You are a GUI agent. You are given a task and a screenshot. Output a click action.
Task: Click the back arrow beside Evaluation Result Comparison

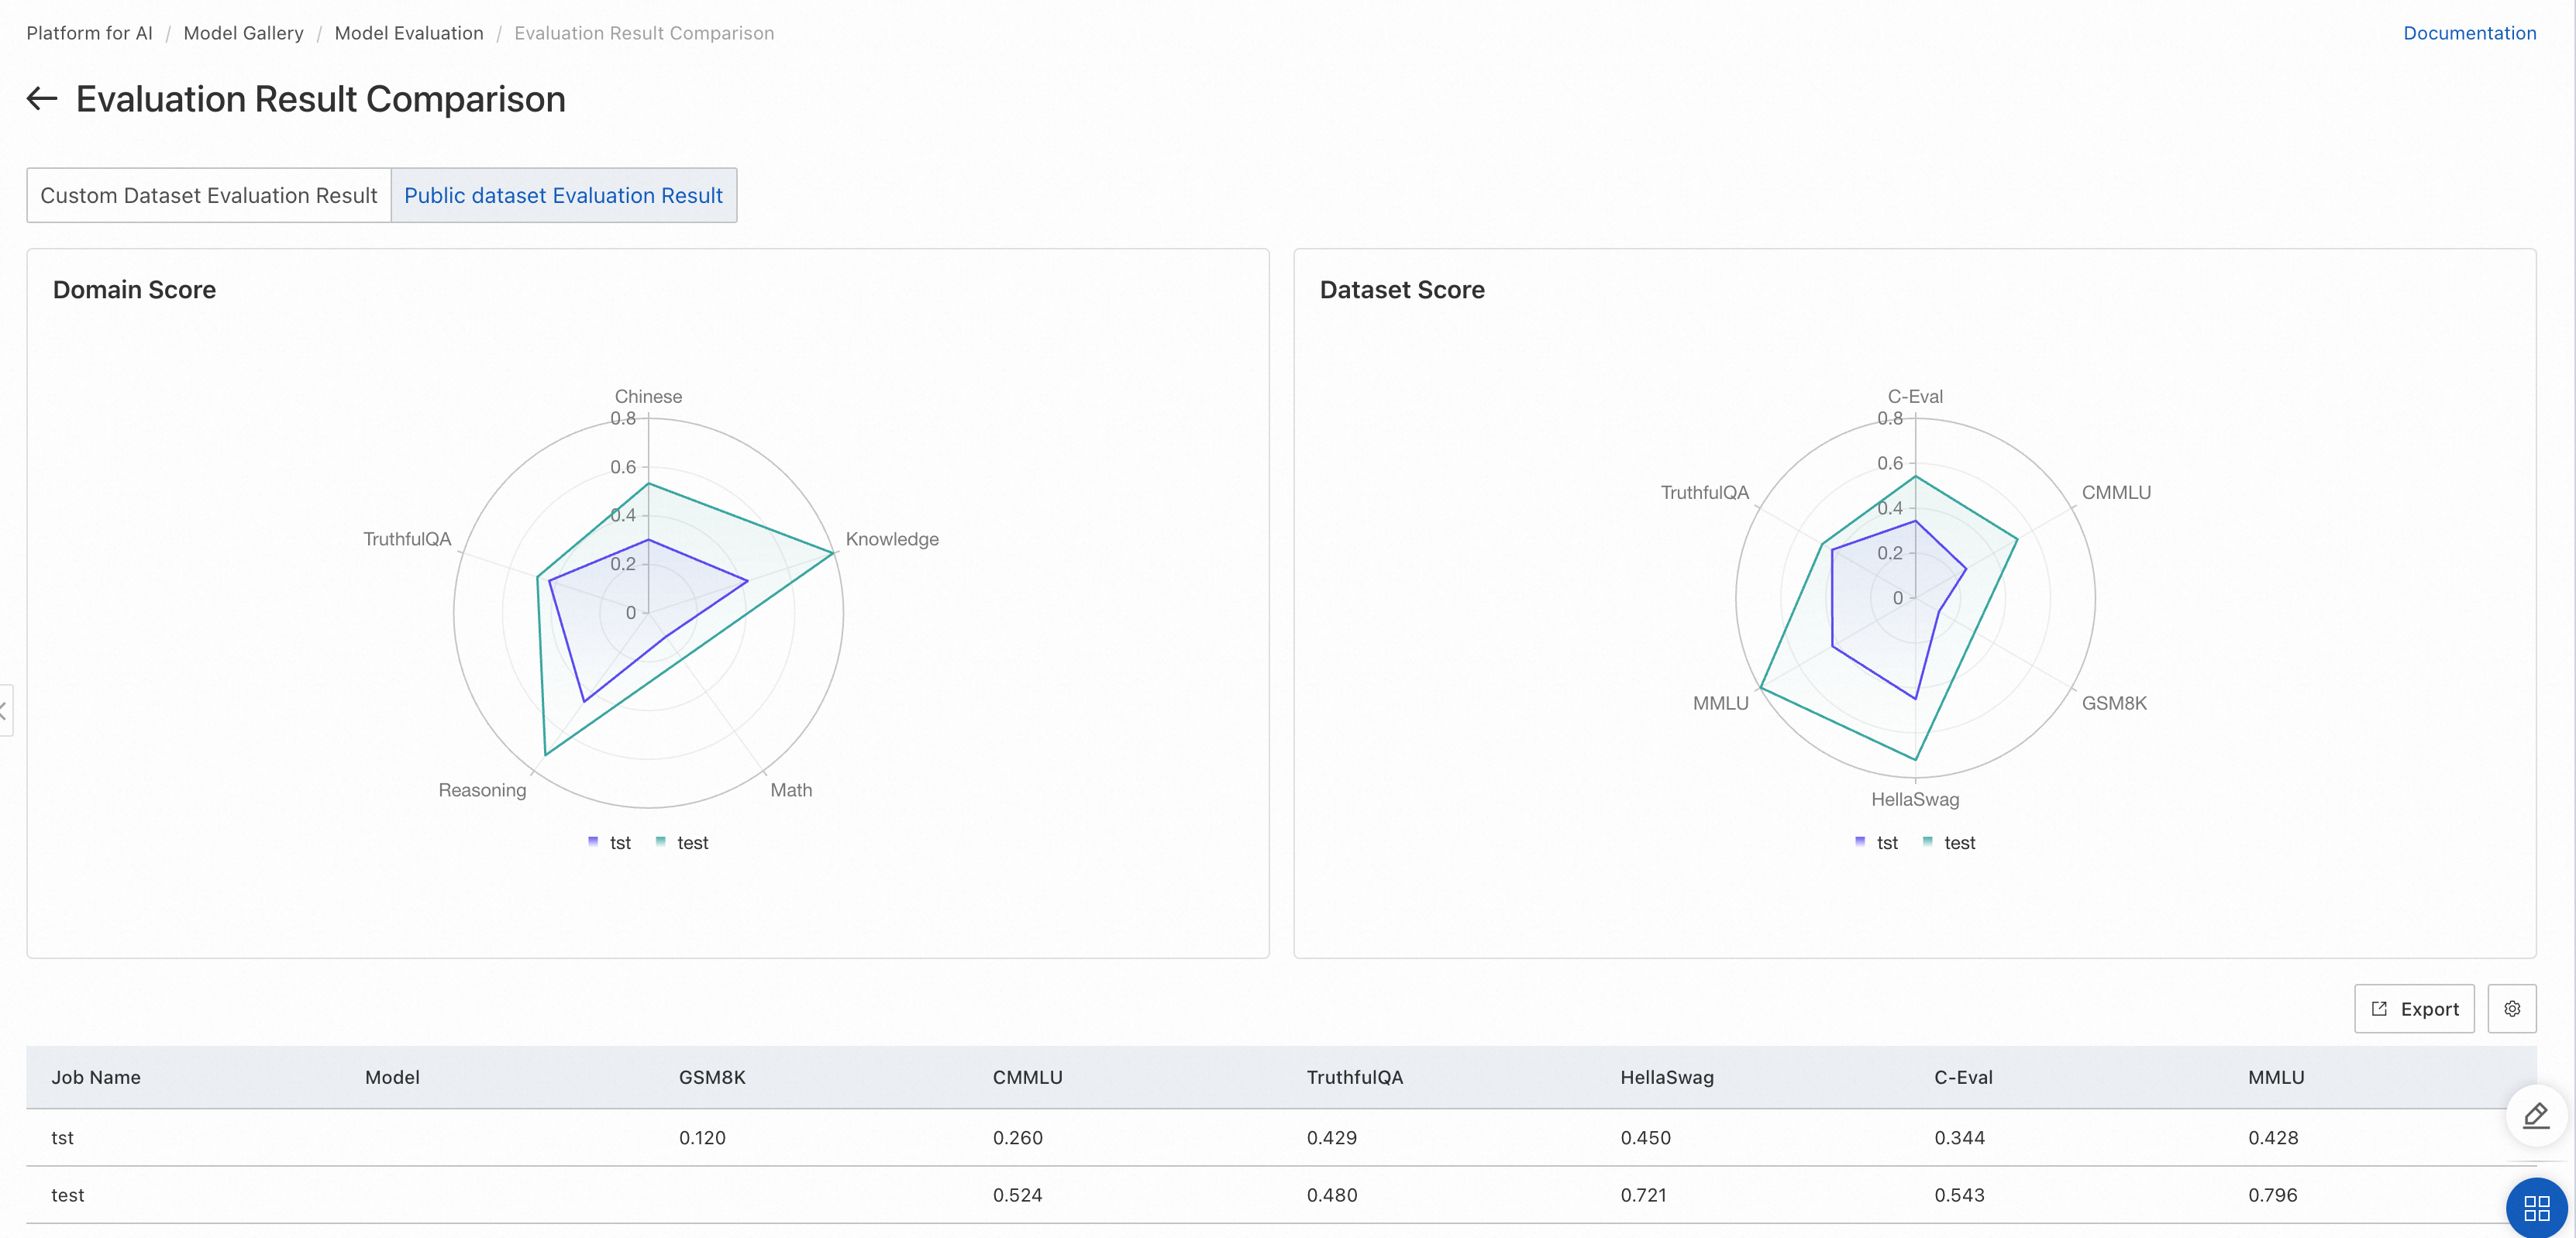point(41,99)
